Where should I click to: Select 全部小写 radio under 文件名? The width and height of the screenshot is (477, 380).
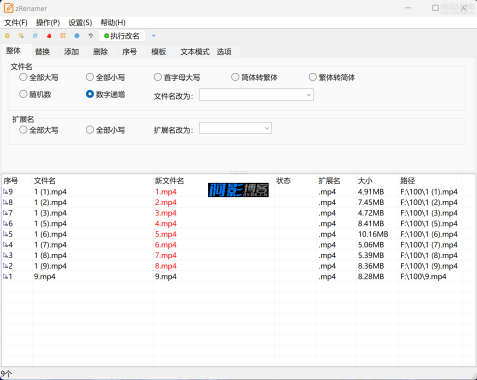90,77
